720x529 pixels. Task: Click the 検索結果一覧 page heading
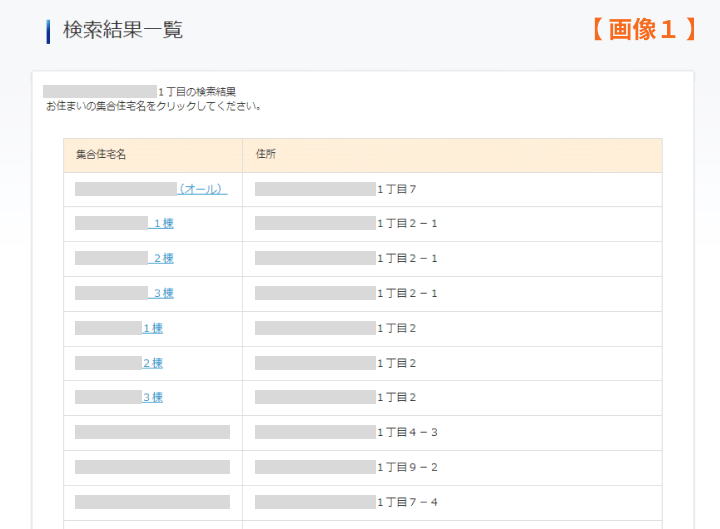coord(123,30)
